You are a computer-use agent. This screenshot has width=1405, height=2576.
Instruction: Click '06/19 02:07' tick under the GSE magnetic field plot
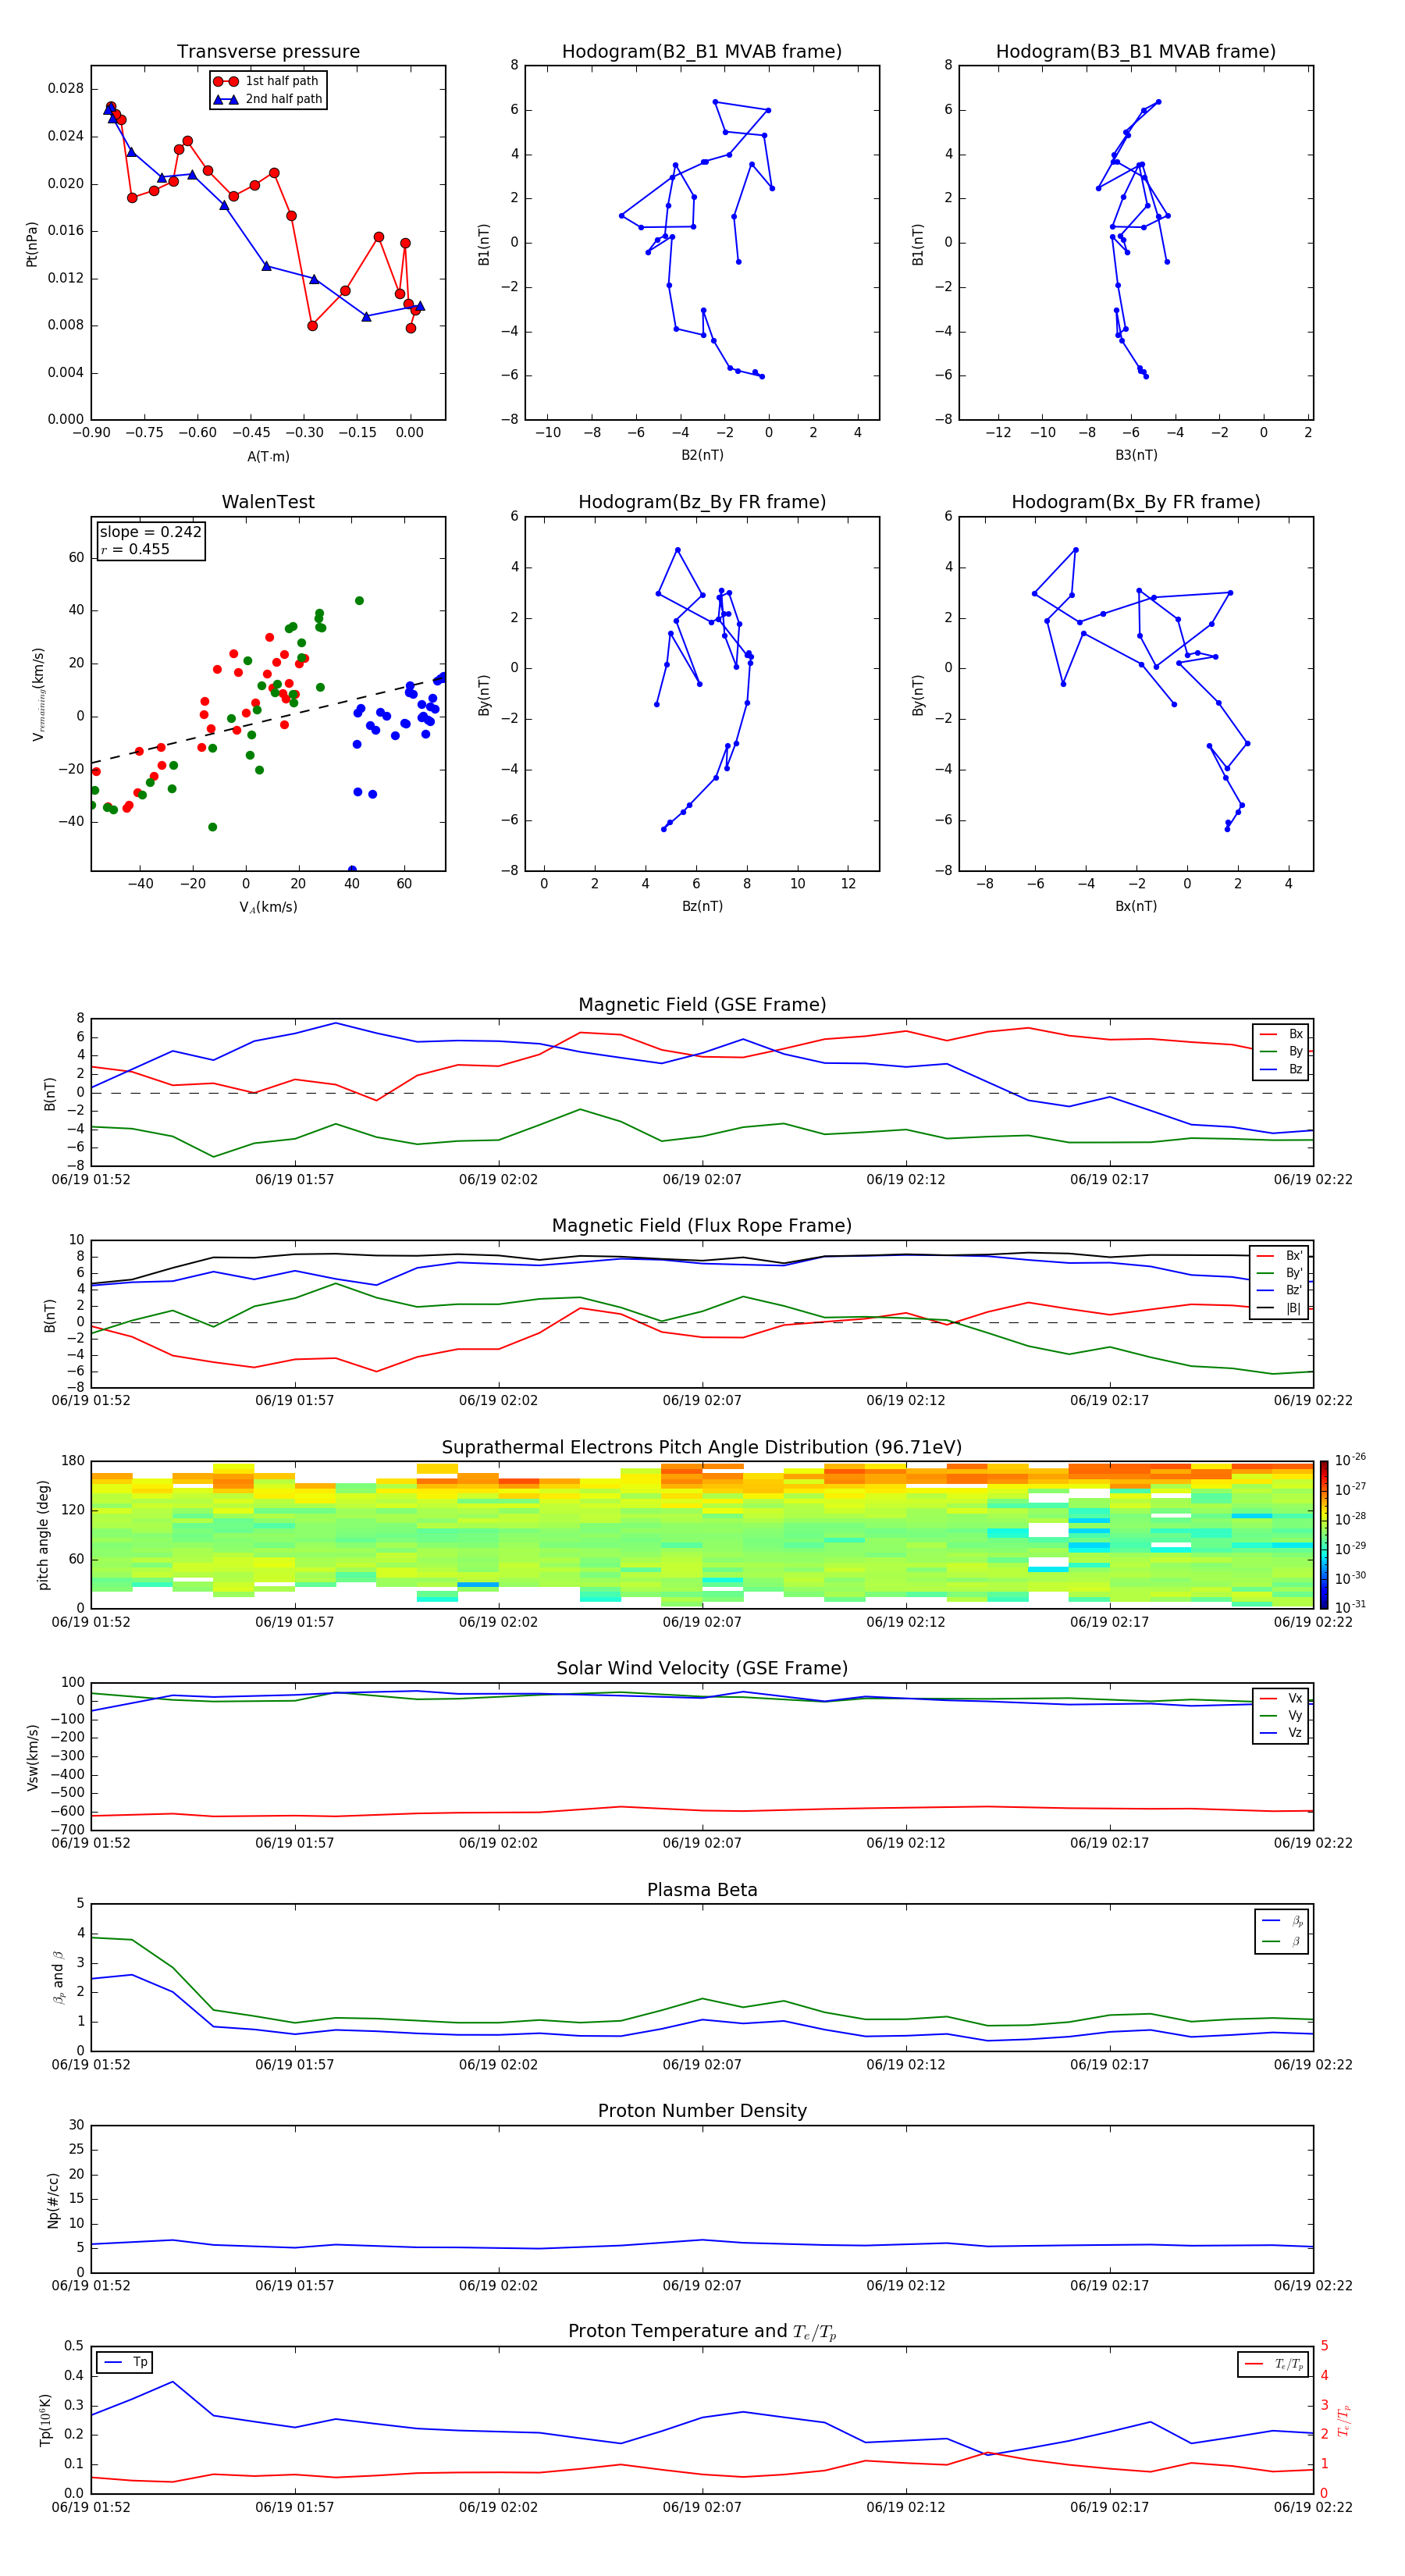click(702, 1180)
